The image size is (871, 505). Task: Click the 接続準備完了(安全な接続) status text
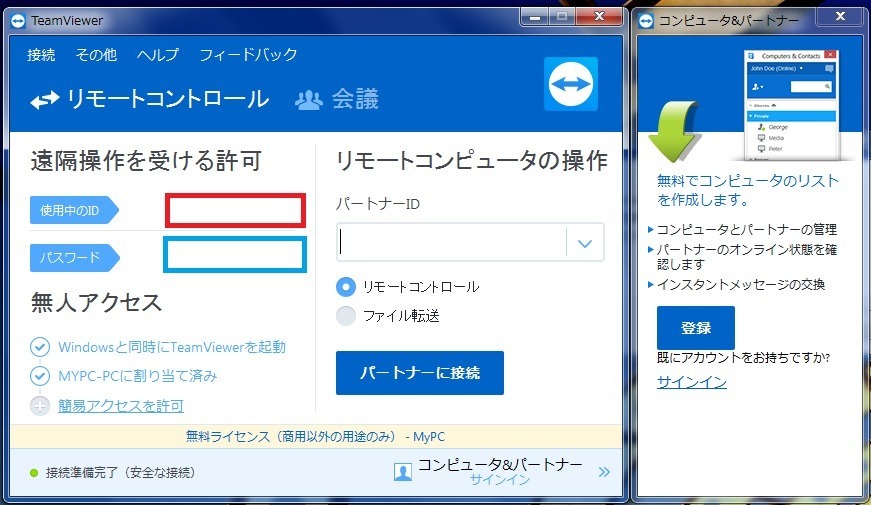pos(121,473)
